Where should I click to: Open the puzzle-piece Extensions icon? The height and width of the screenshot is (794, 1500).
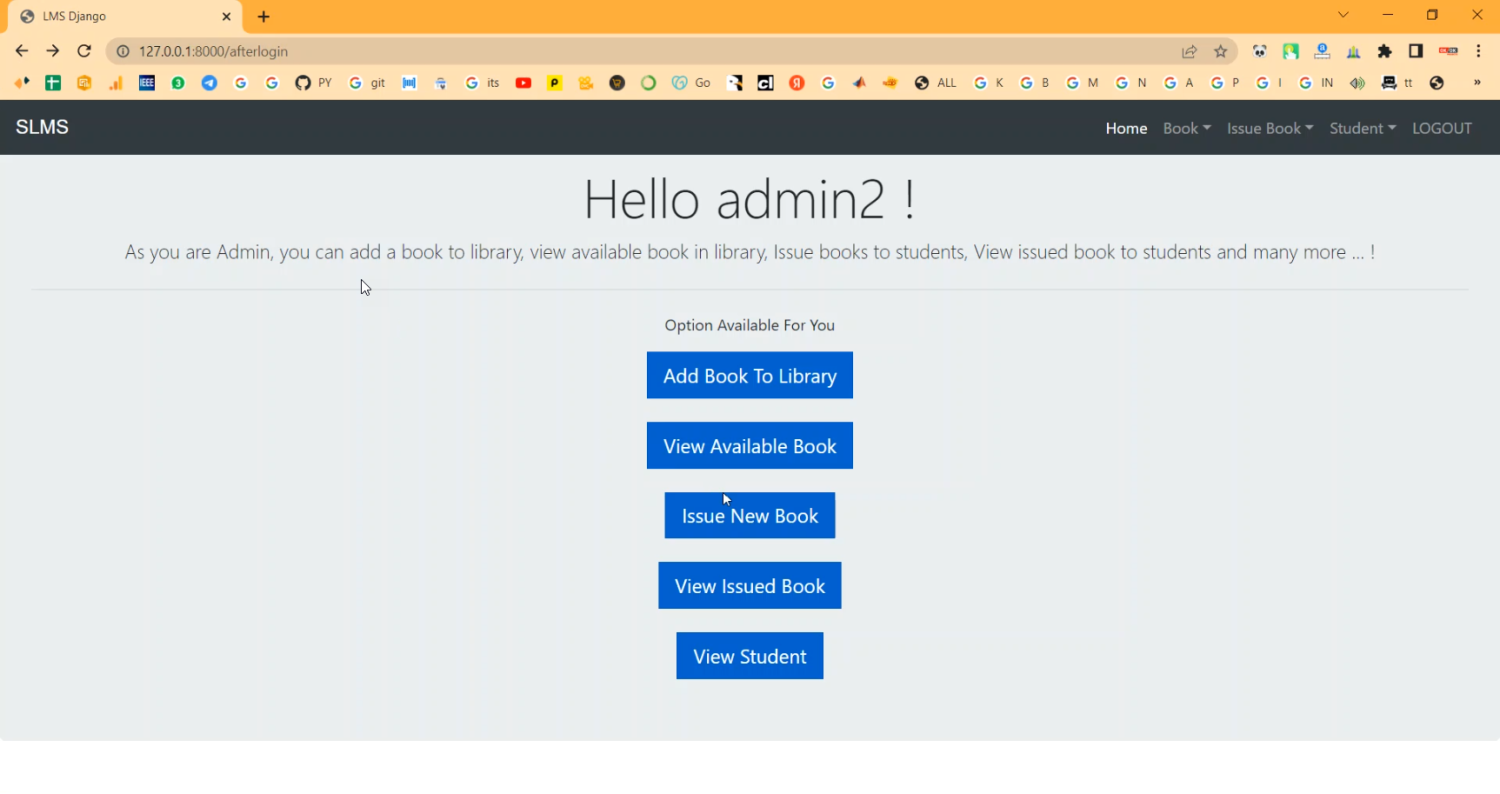[1384, 51]
